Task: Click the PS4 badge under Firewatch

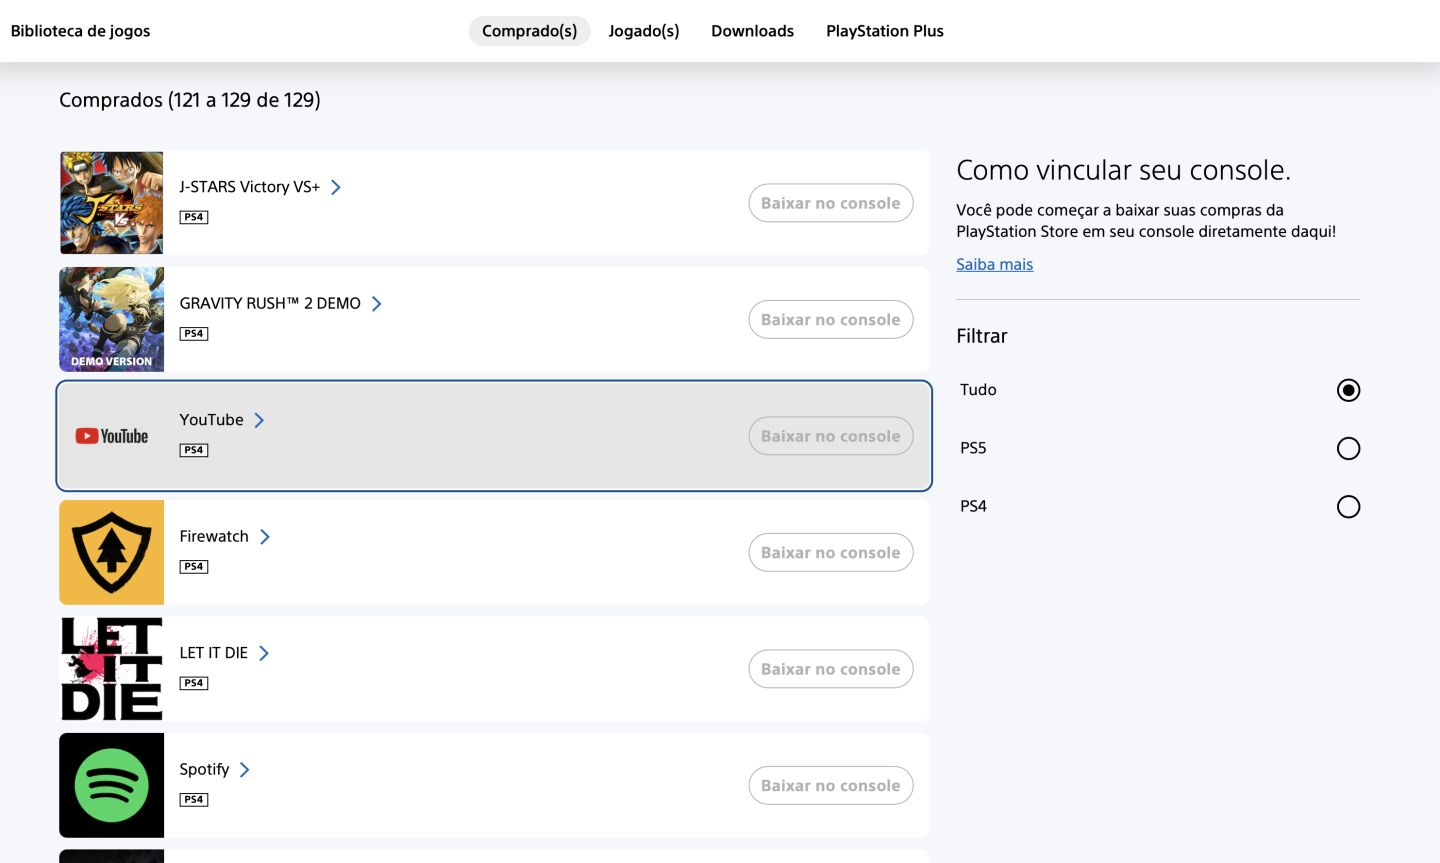Action: click(x=194, y=567)
